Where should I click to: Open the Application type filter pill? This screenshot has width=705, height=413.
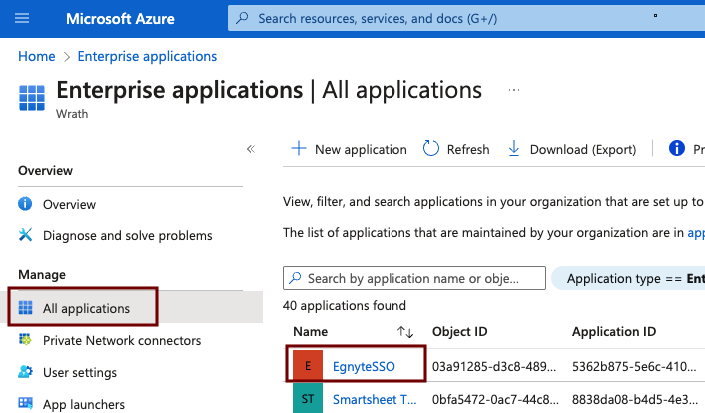(x=629, y=278)
